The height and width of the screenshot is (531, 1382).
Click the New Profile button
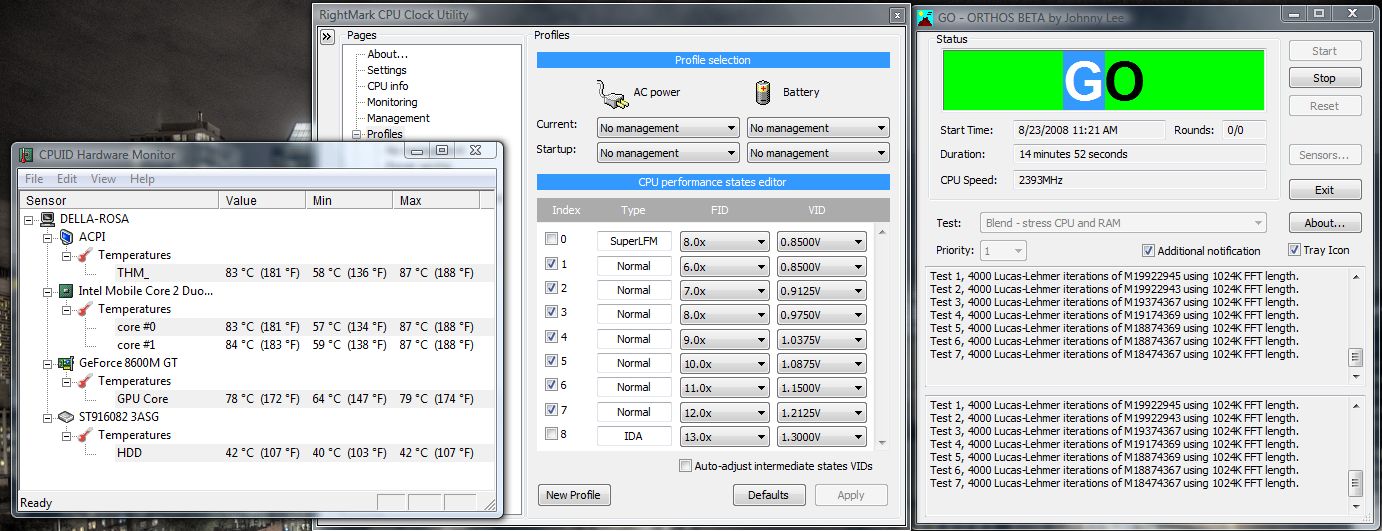coord(573,495)
